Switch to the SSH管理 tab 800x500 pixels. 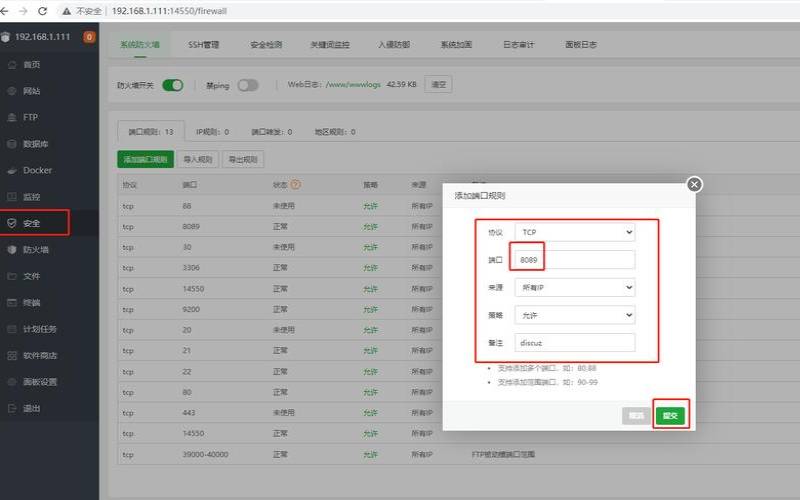[x=204, y=44]
